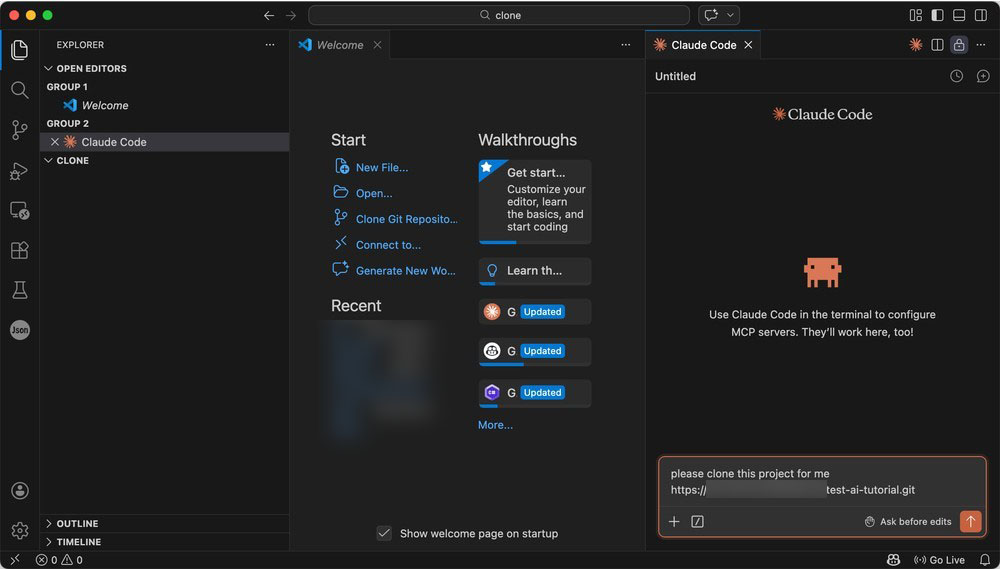The image size is (1000, 569).
Task: Toggle the bottom Panel
Action: tap(959, 15)
